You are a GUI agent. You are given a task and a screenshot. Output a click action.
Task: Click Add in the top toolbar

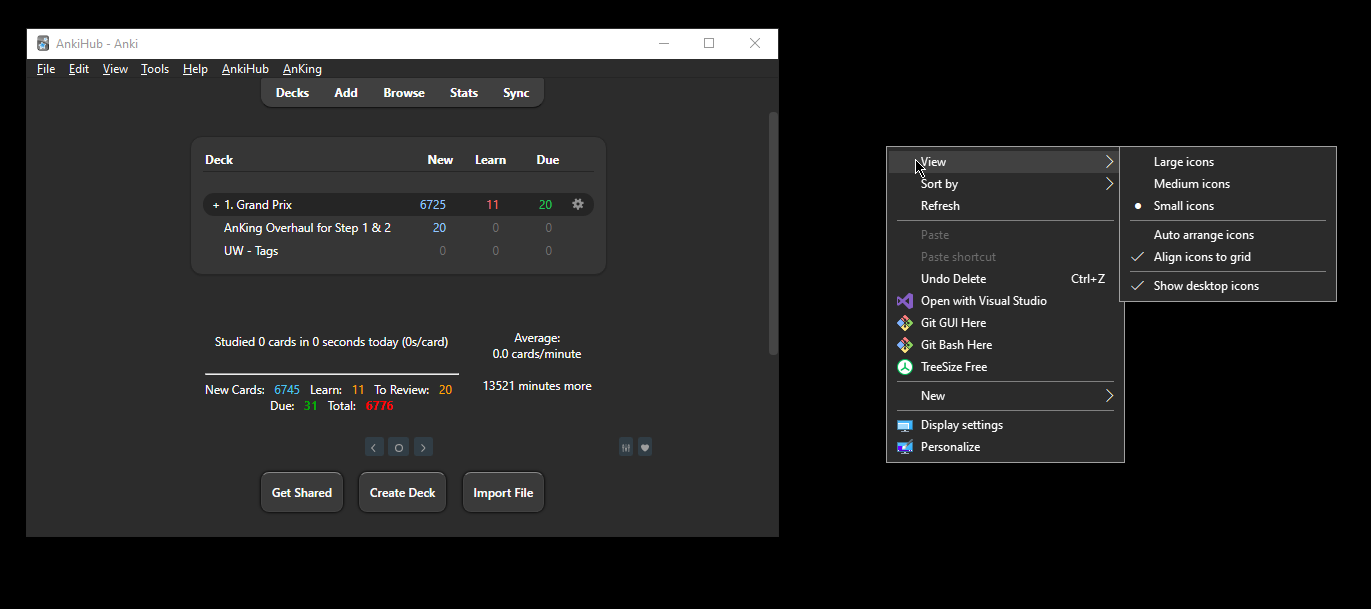point(346,93)
